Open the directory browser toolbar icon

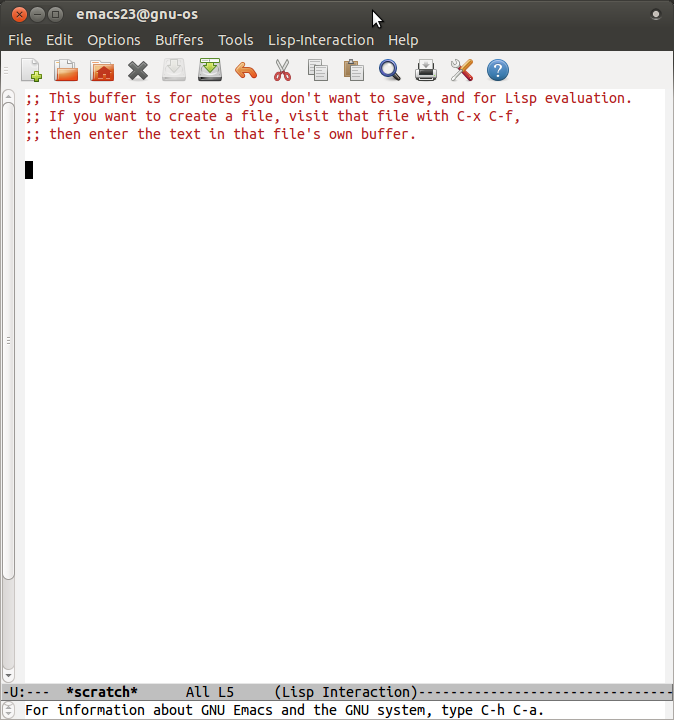point(102,70)
